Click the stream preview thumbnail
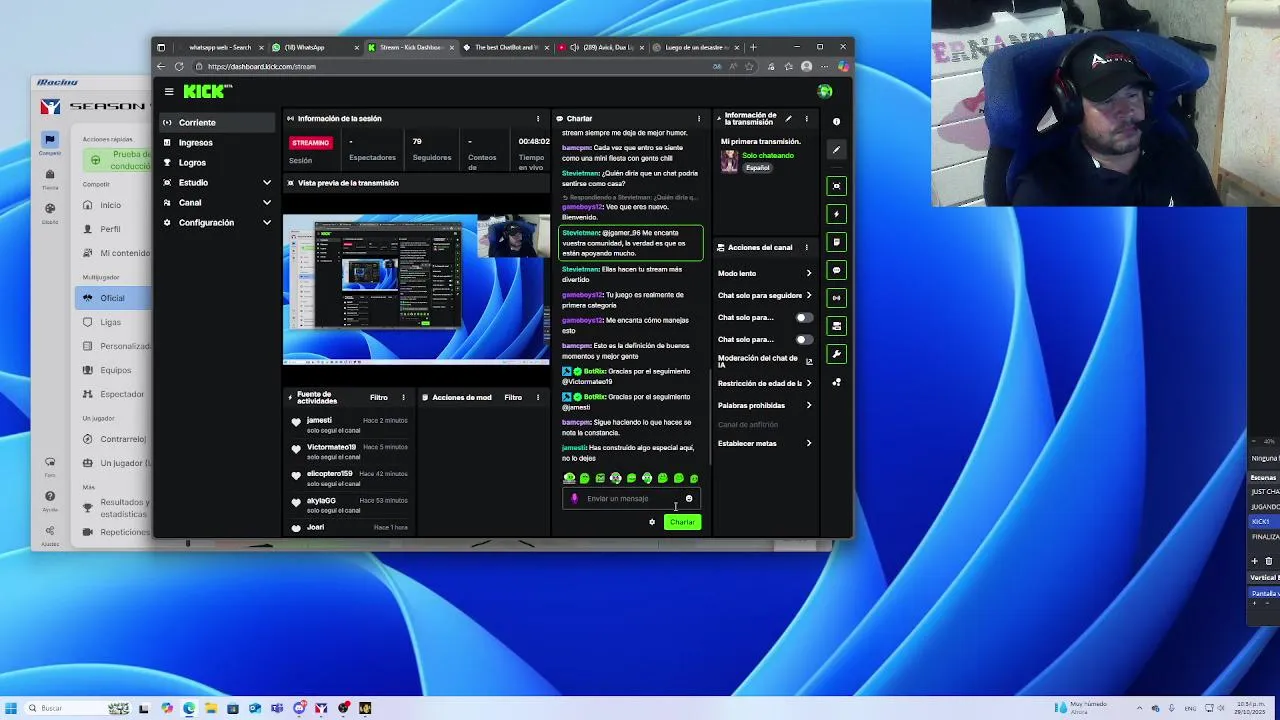The height and width of the screenshot is (720, 1280). (x=416, y=289)
